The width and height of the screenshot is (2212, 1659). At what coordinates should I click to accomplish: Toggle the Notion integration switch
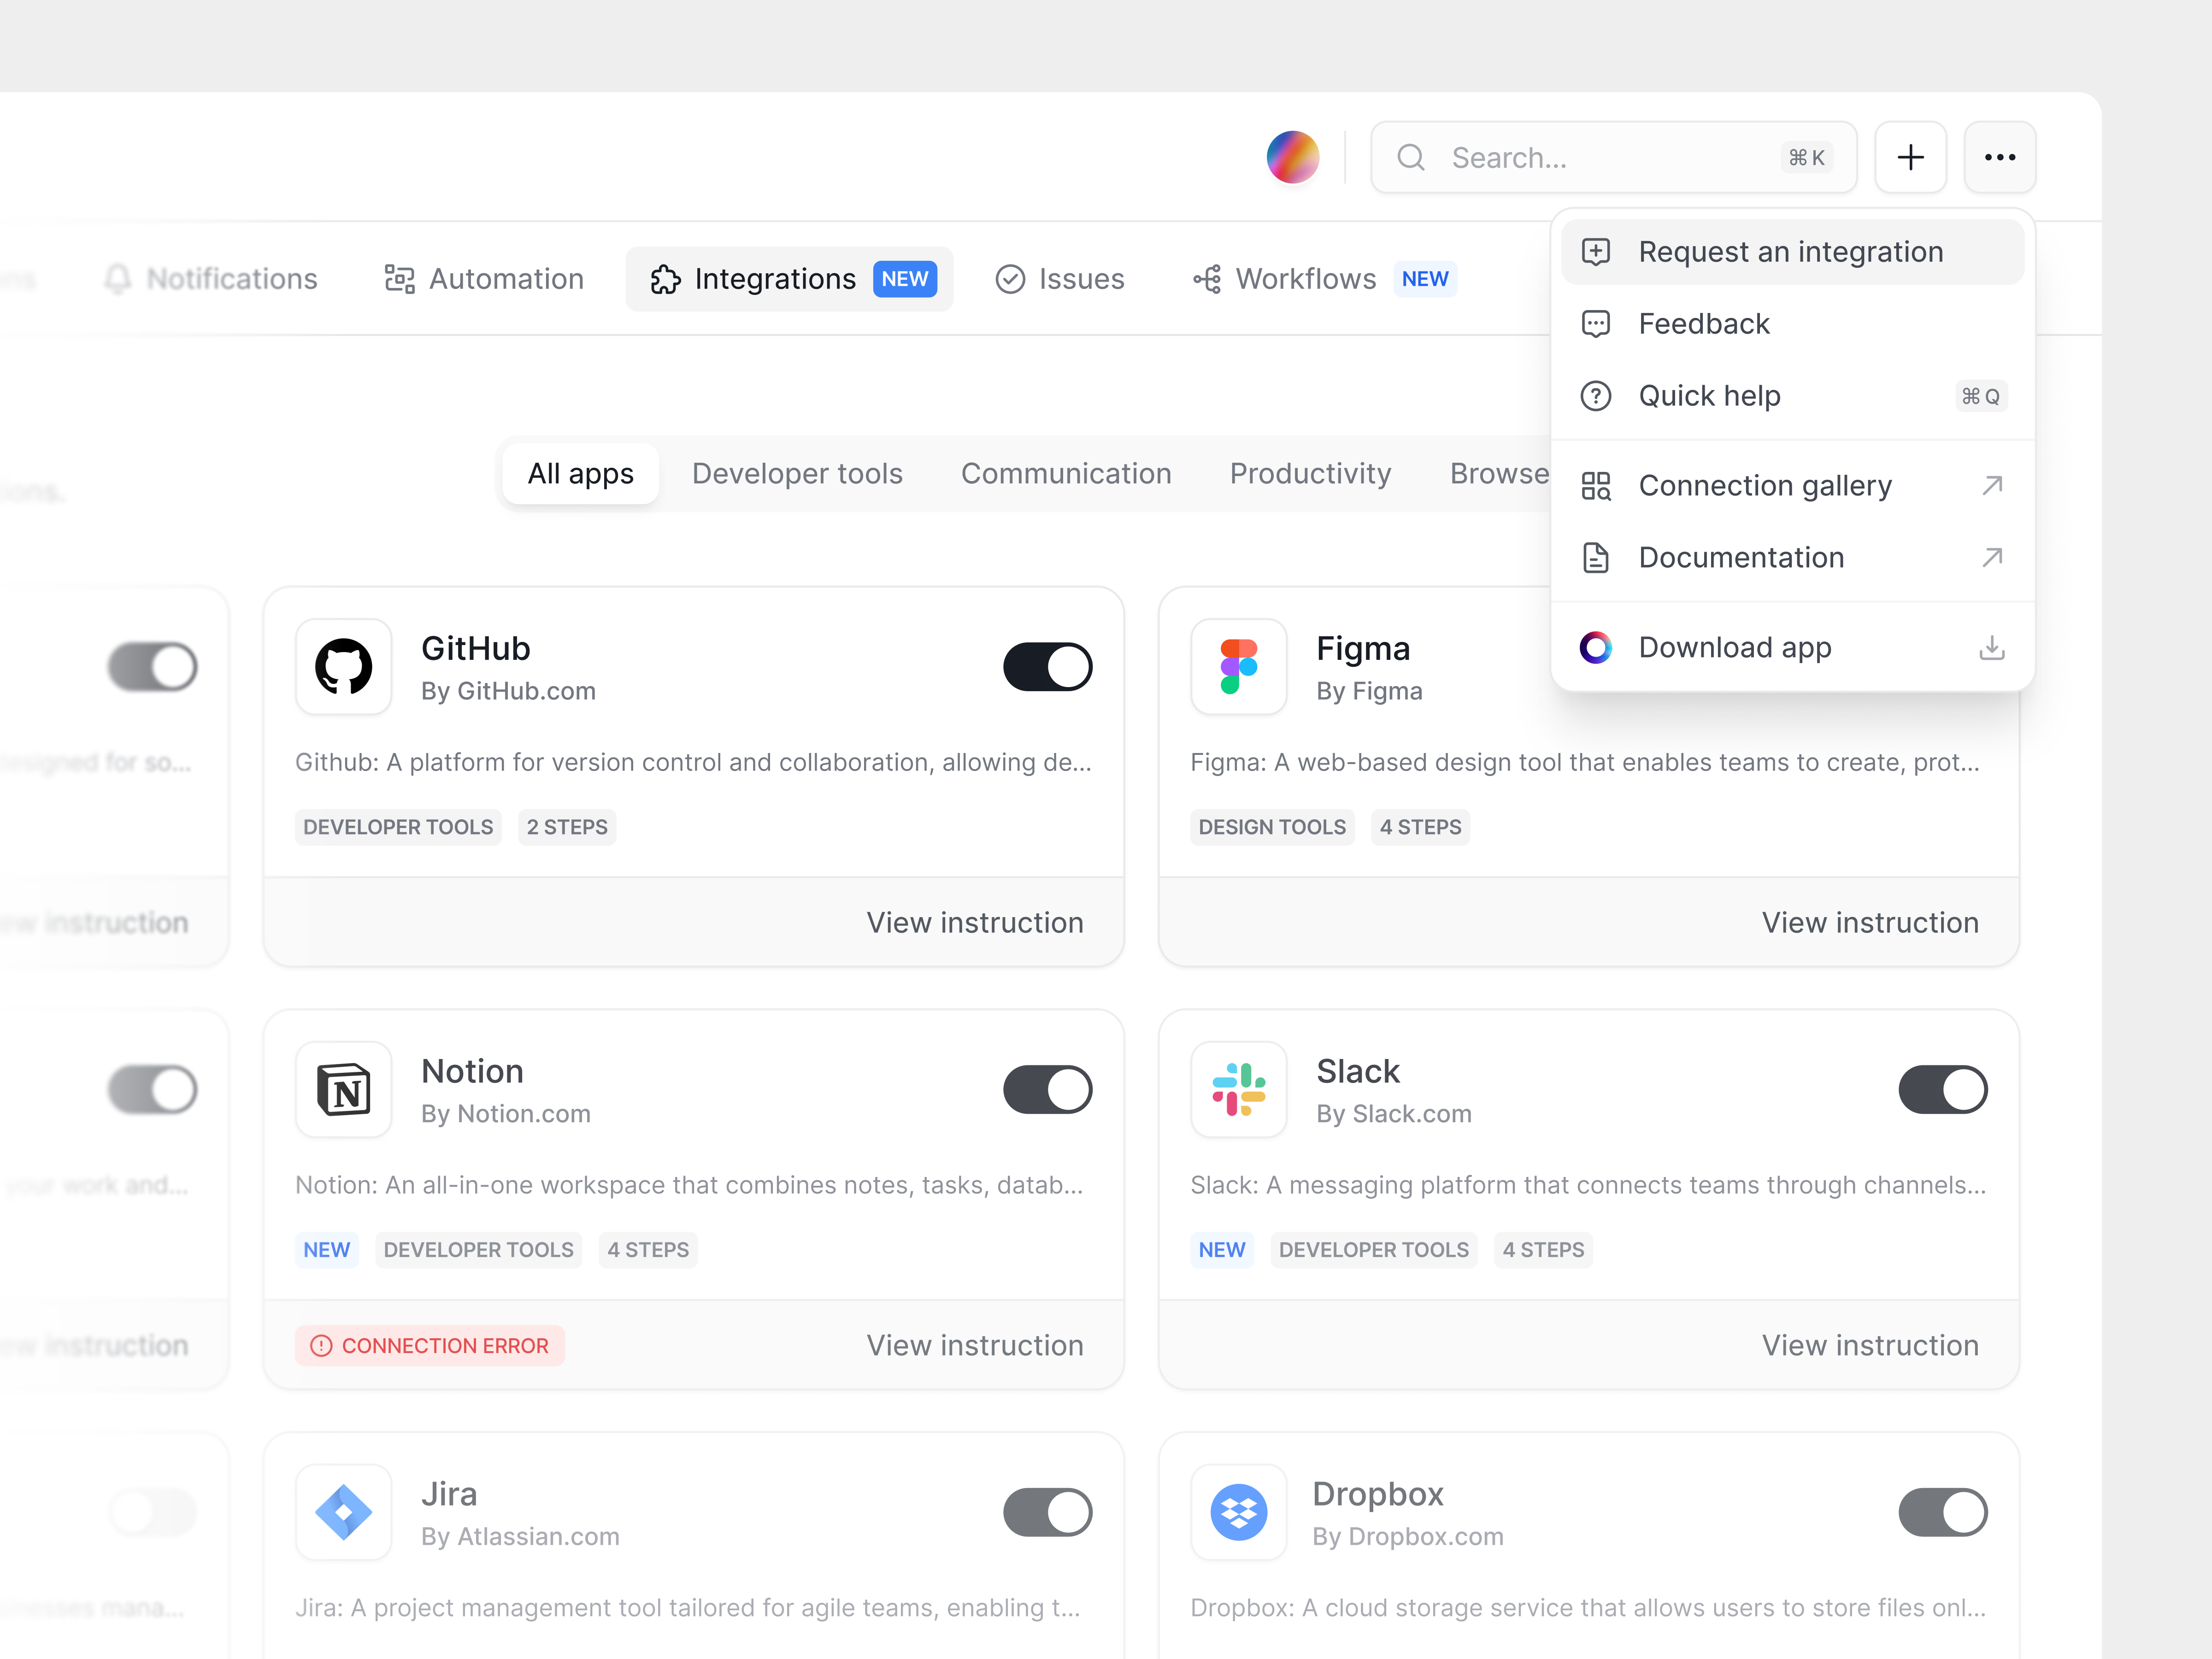tap(1047, 1089)
